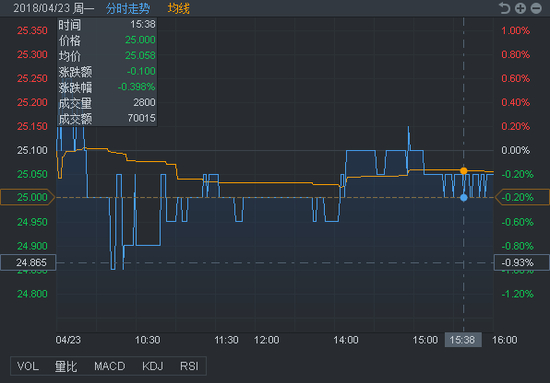Zoom in with the plus icon
Image resolution: width=550 pixels, height=383 pixels.
pos(520,8)
